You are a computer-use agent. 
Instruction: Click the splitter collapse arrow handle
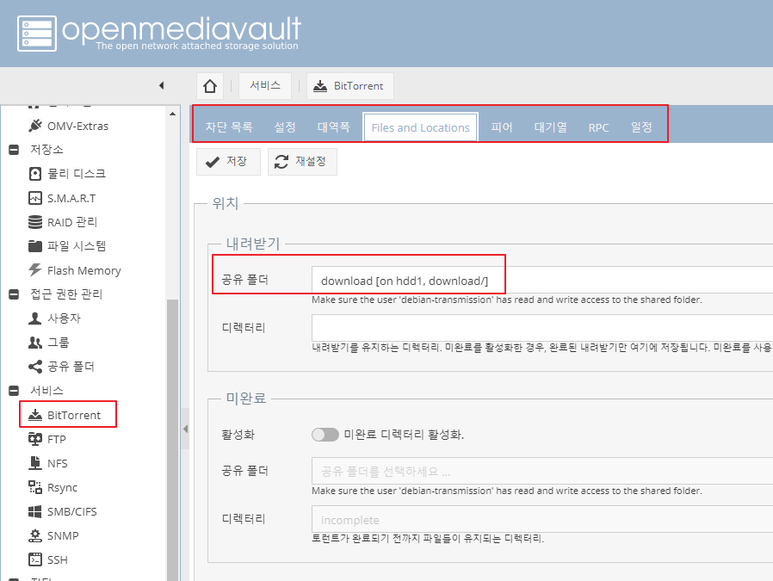pyautogui.click(x=185, y=429)
